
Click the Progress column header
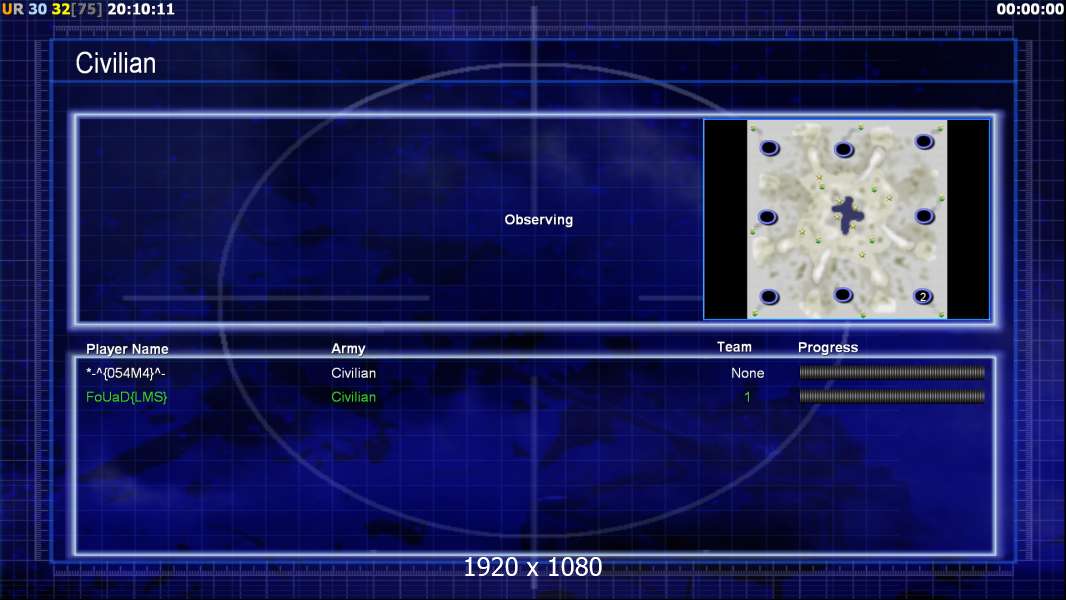828,347
